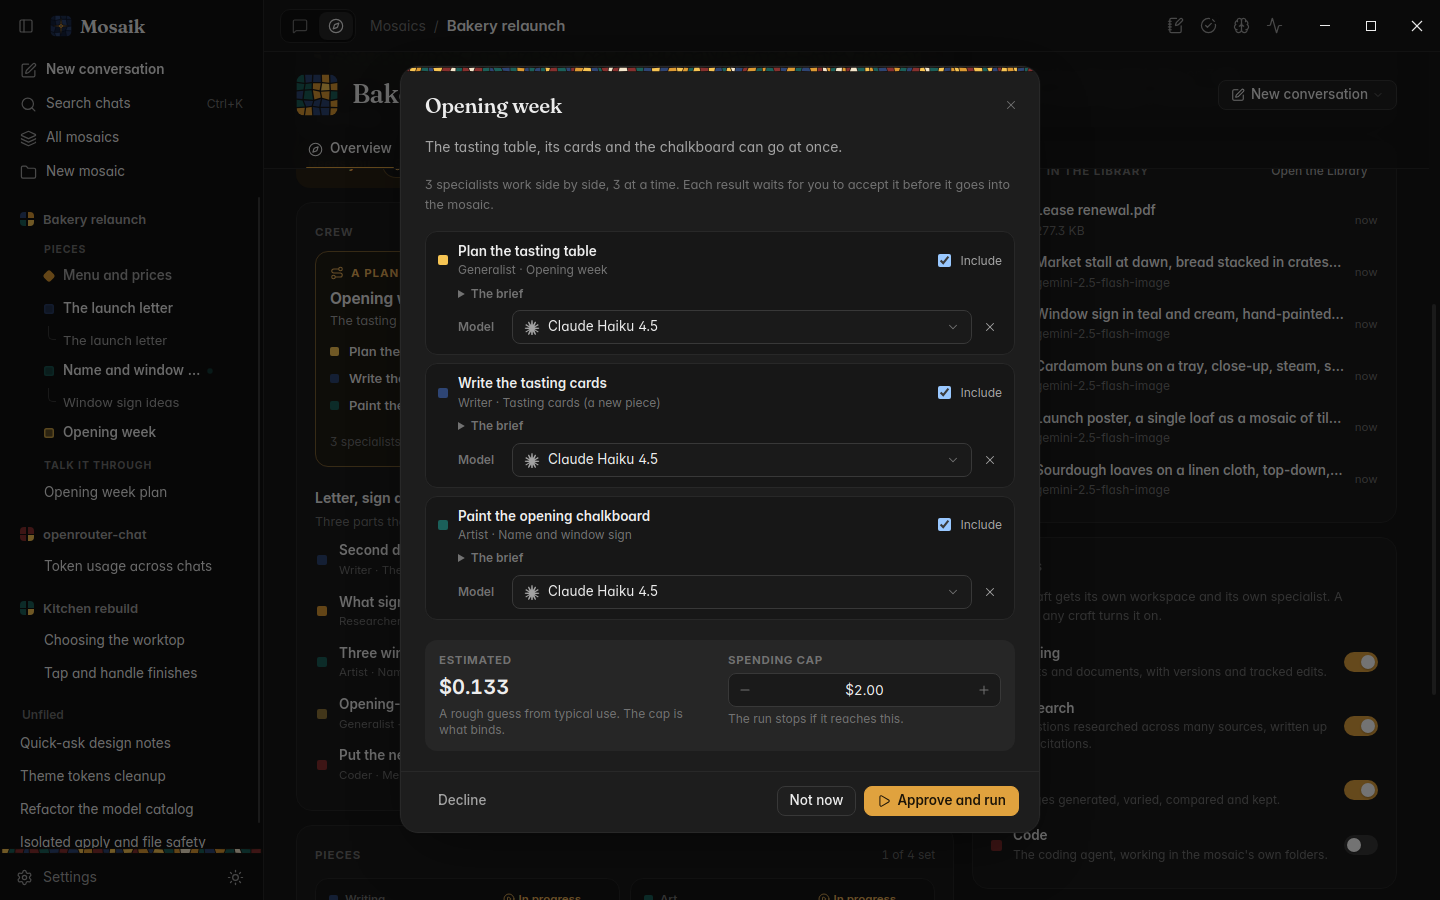Remove the Paint the opening chalkboard task
The width and height of the screenshot is (1440, 900).
990,592
